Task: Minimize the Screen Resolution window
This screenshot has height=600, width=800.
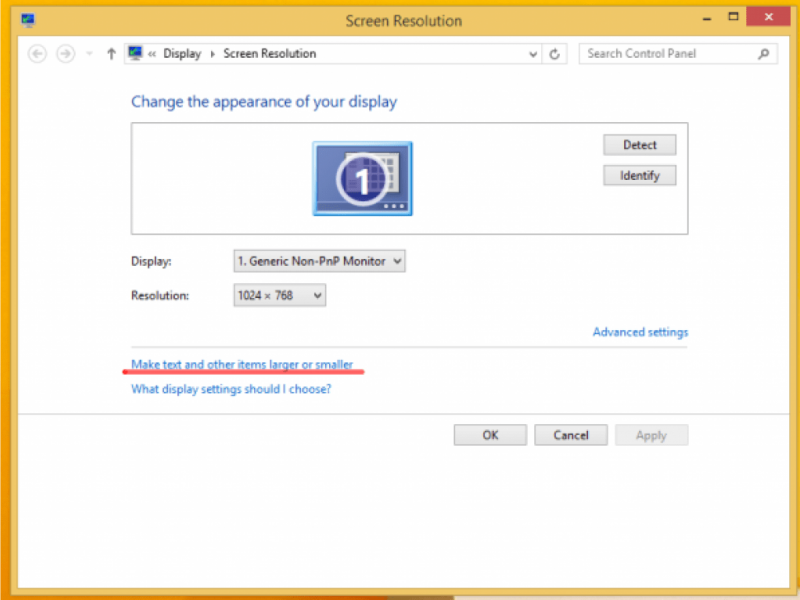Action: click(707, 18)
